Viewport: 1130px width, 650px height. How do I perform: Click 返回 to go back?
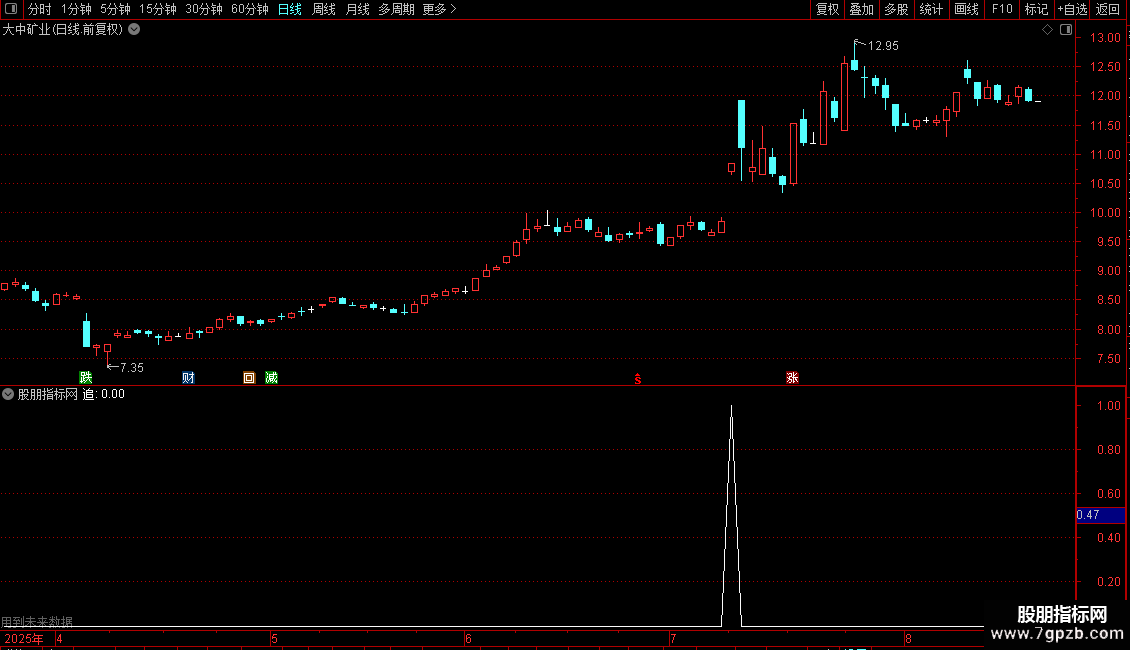(1108, 9)
